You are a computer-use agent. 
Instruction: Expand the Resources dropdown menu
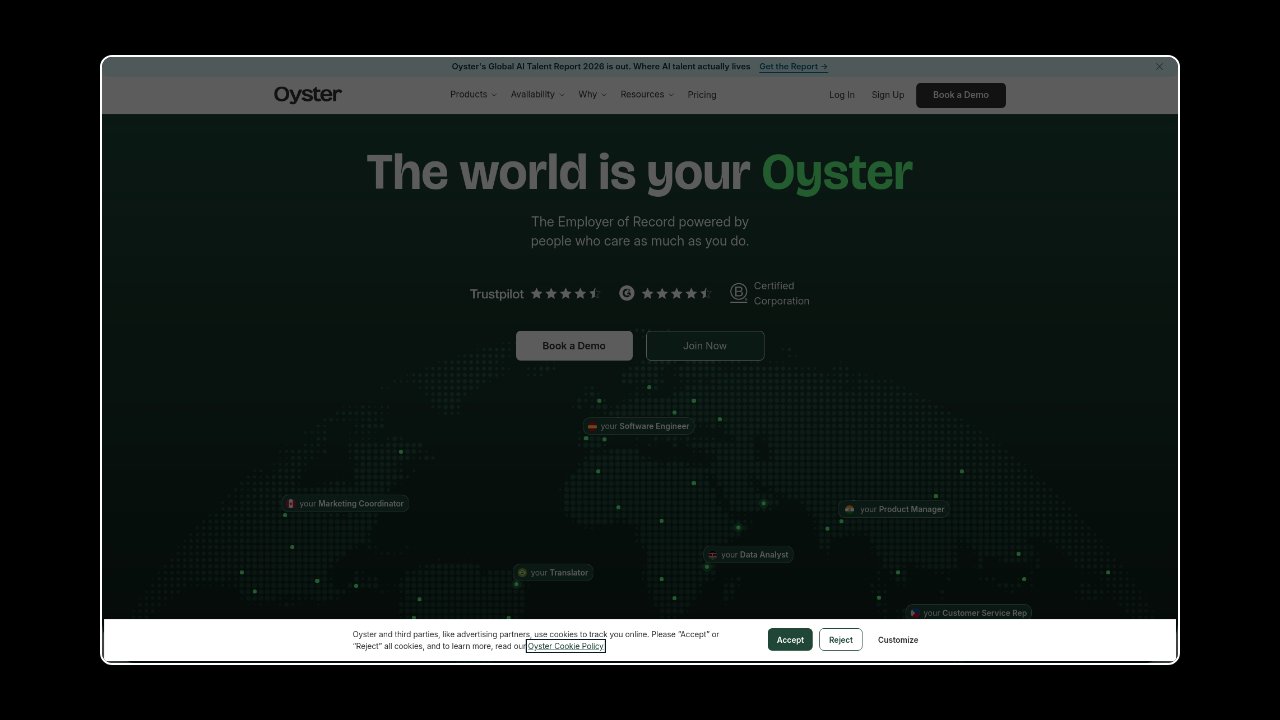(x=647, y=95)
